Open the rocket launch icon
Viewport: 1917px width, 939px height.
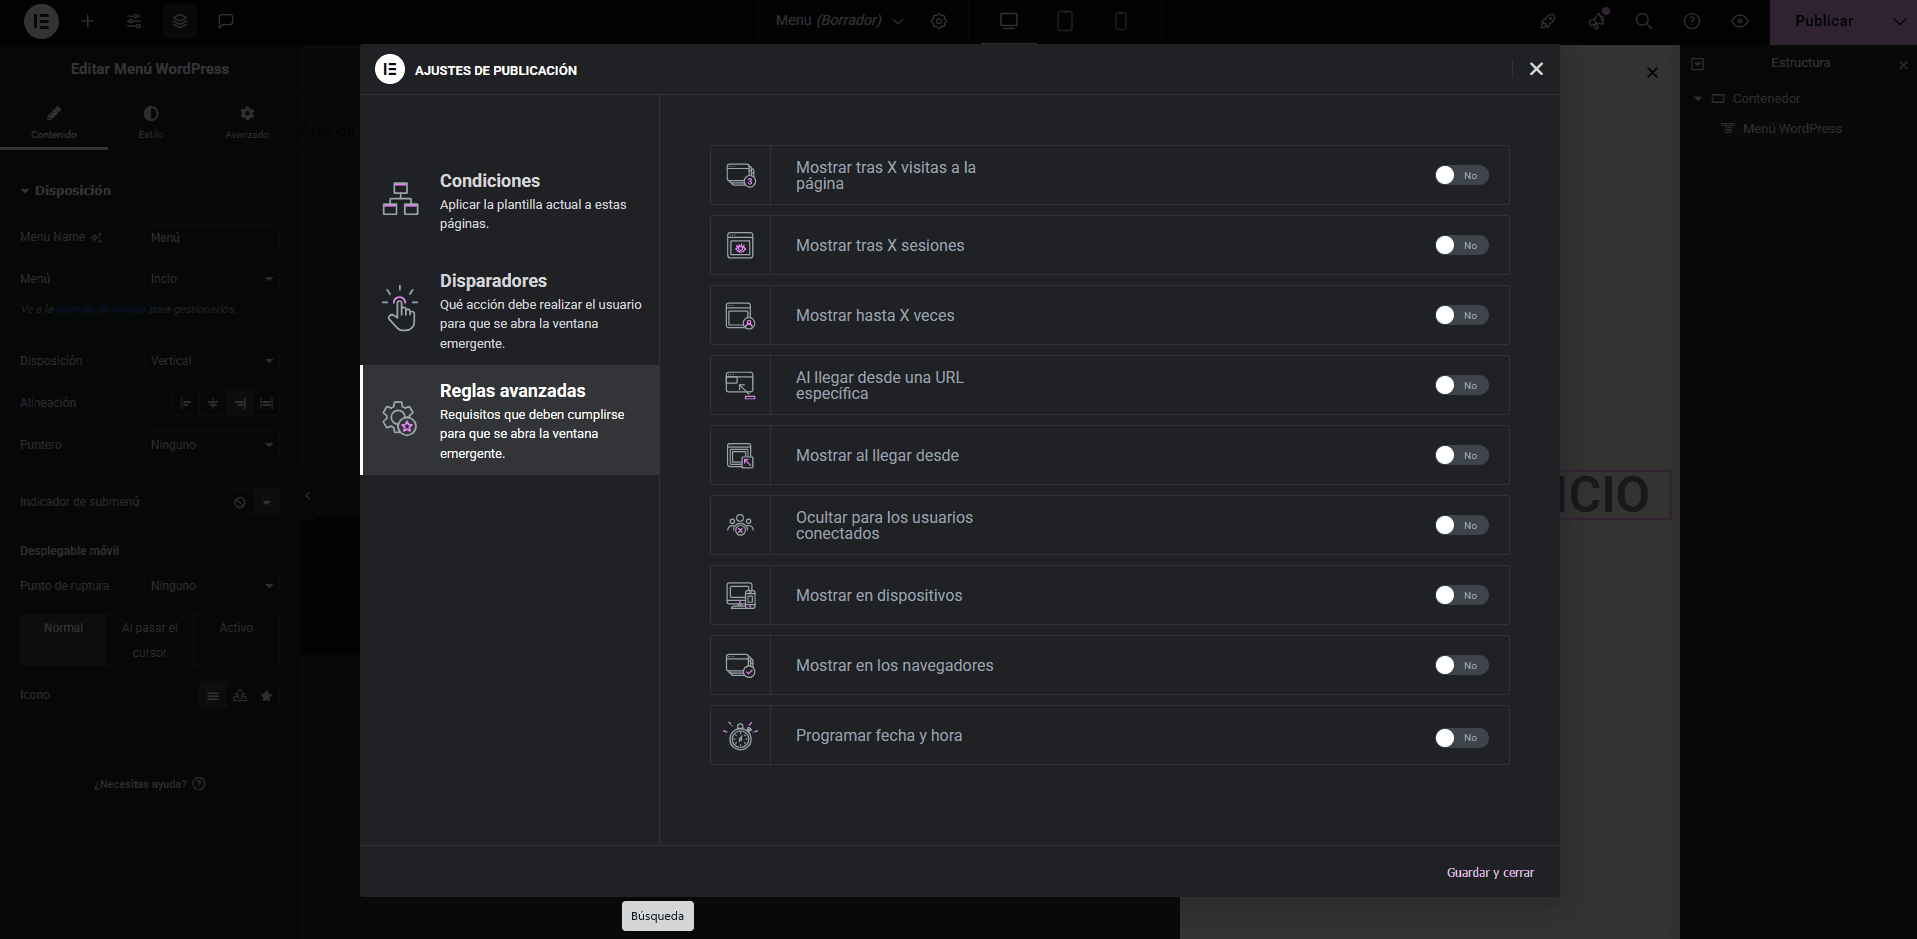point(1548,21)
